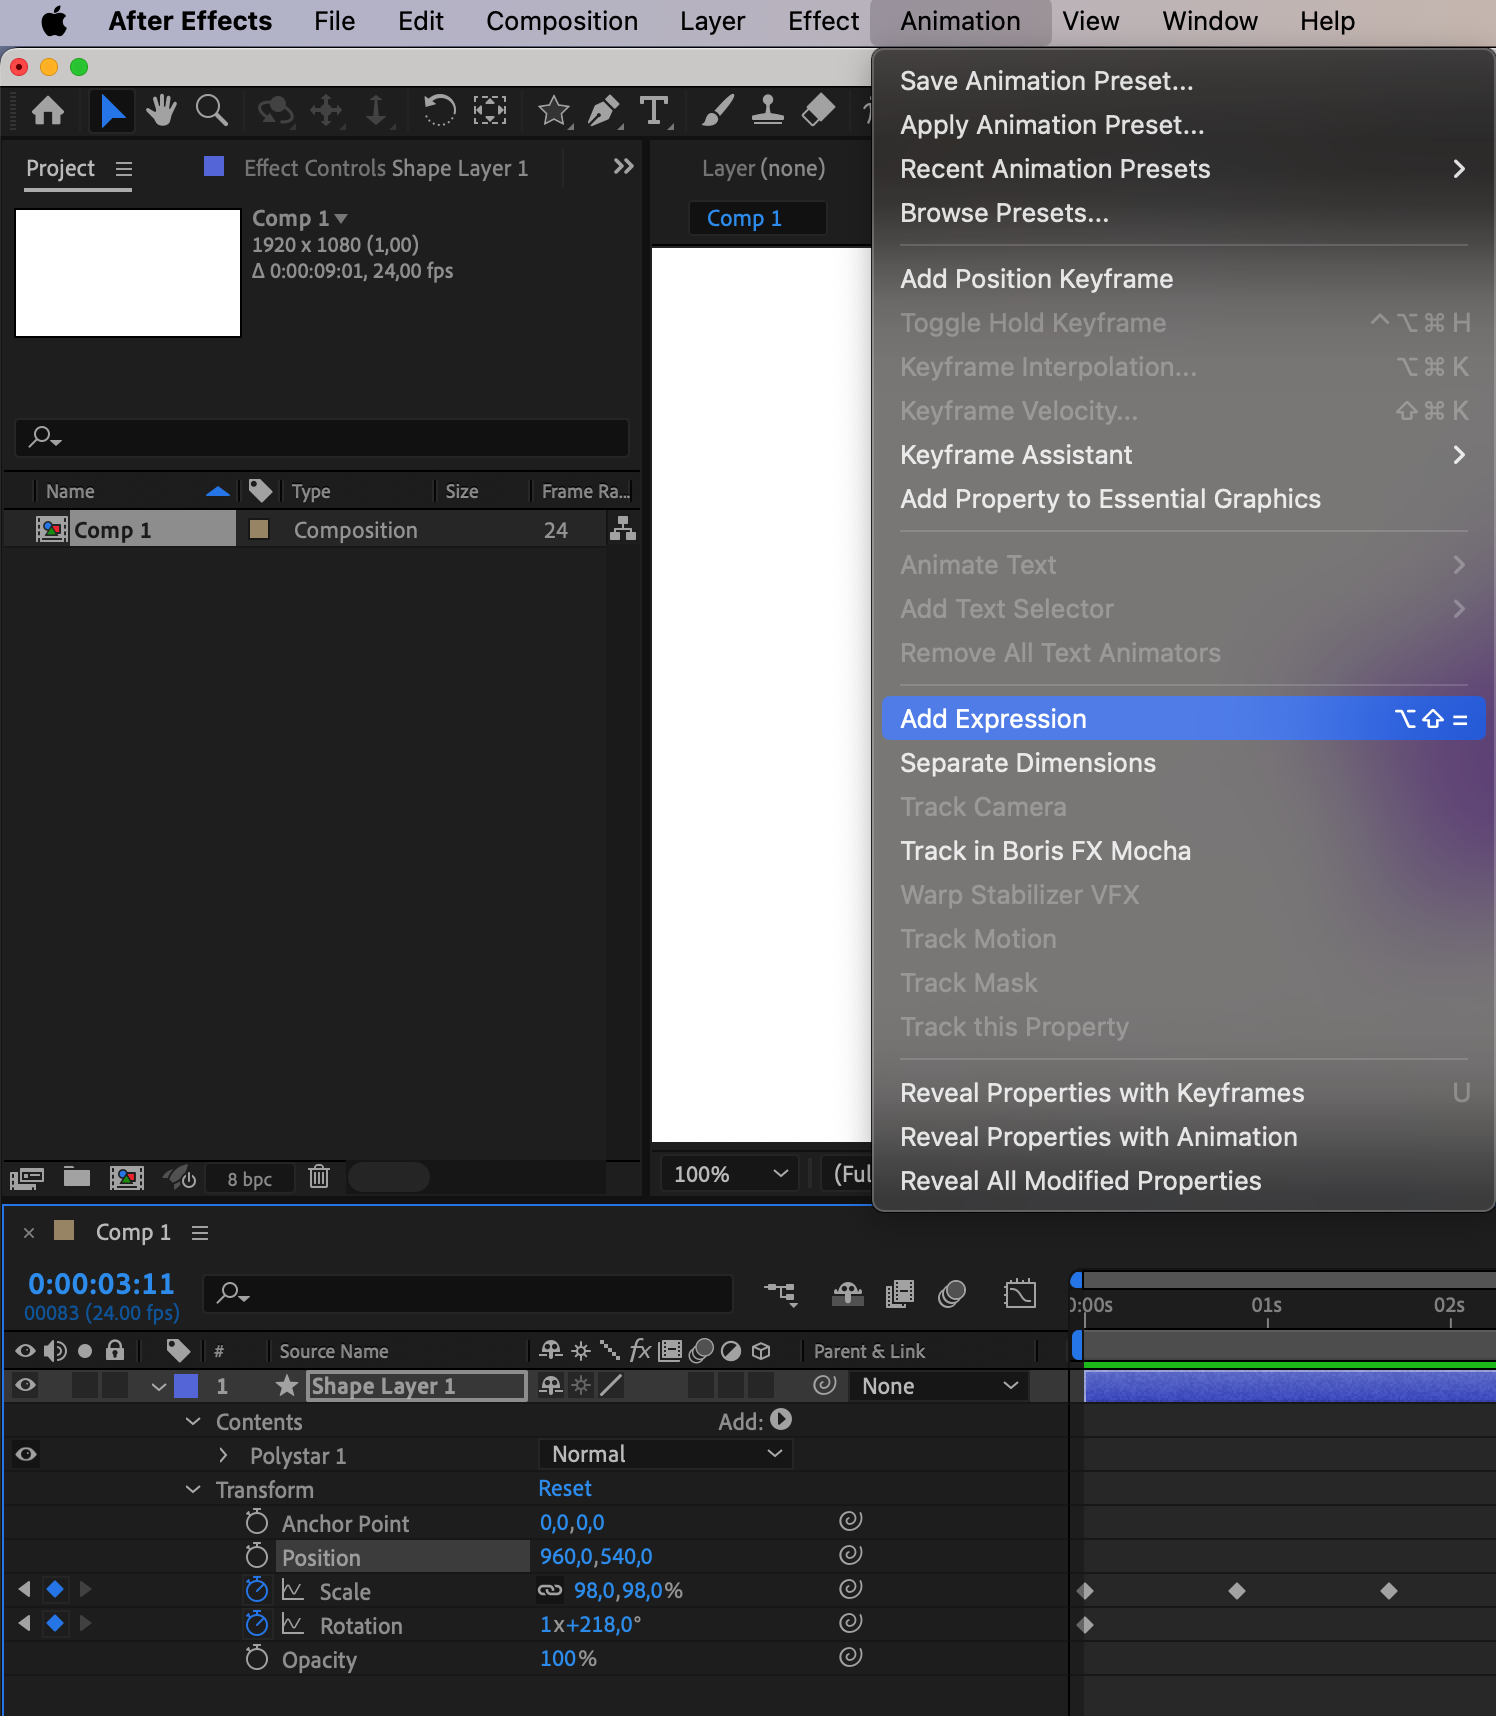
Task: Go to previous Scale keyframe arrow
Action: pyautogui.click(x=24, y=1589)
